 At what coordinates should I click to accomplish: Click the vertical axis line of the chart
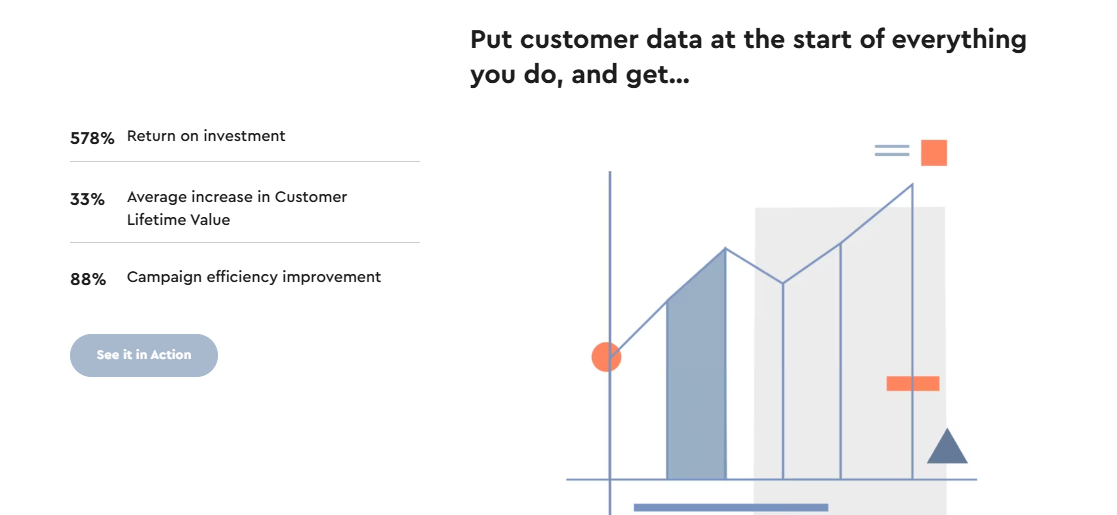pos(610,342)
